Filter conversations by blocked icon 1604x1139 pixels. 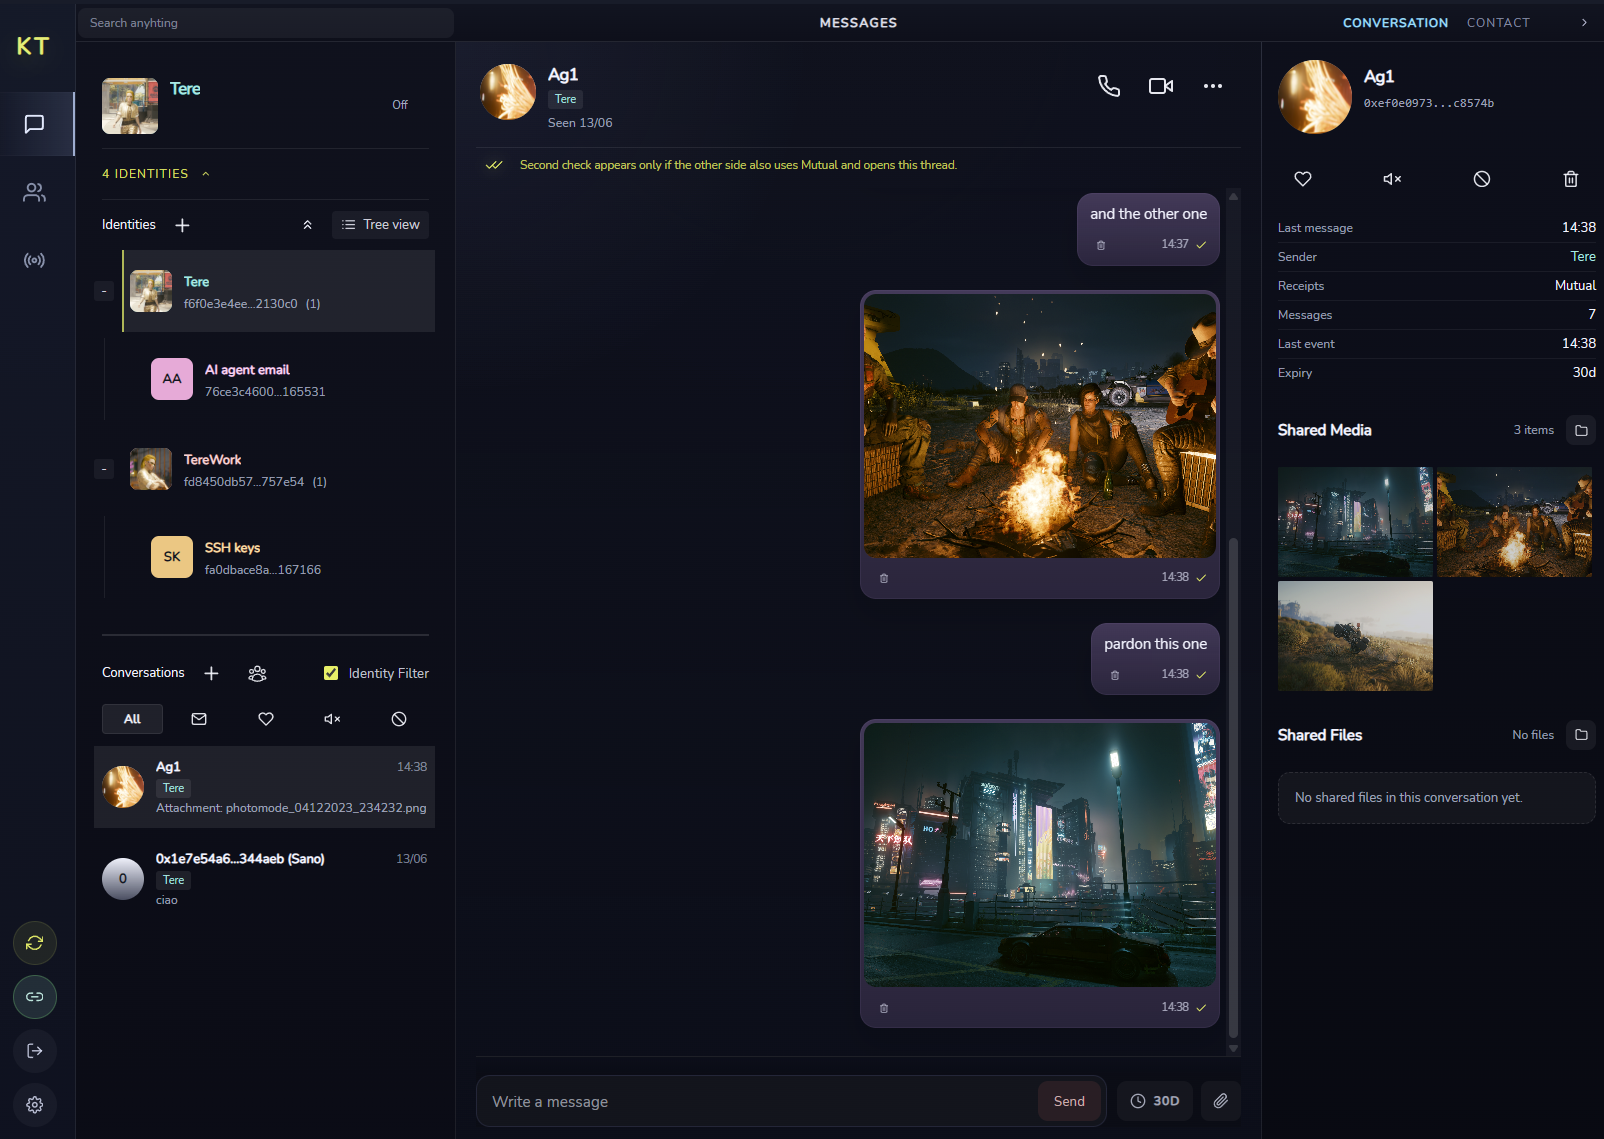(399, 719)
